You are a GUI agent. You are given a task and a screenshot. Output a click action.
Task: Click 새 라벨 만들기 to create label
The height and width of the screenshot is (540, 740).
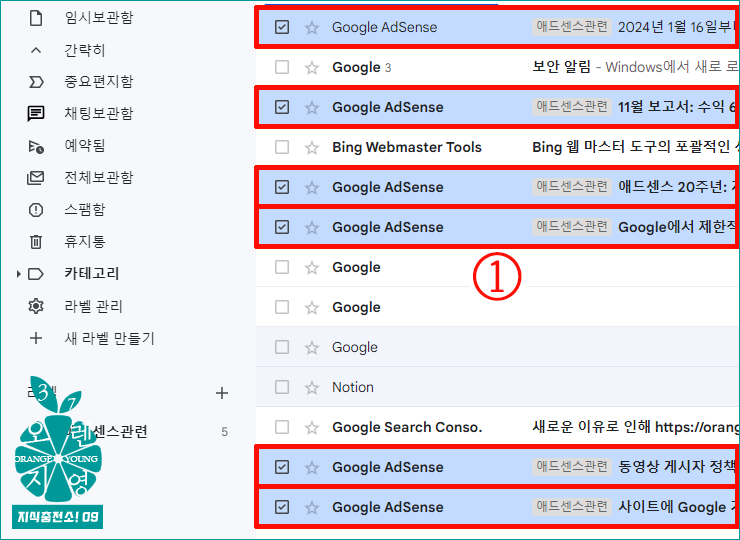tap(109, 338)
